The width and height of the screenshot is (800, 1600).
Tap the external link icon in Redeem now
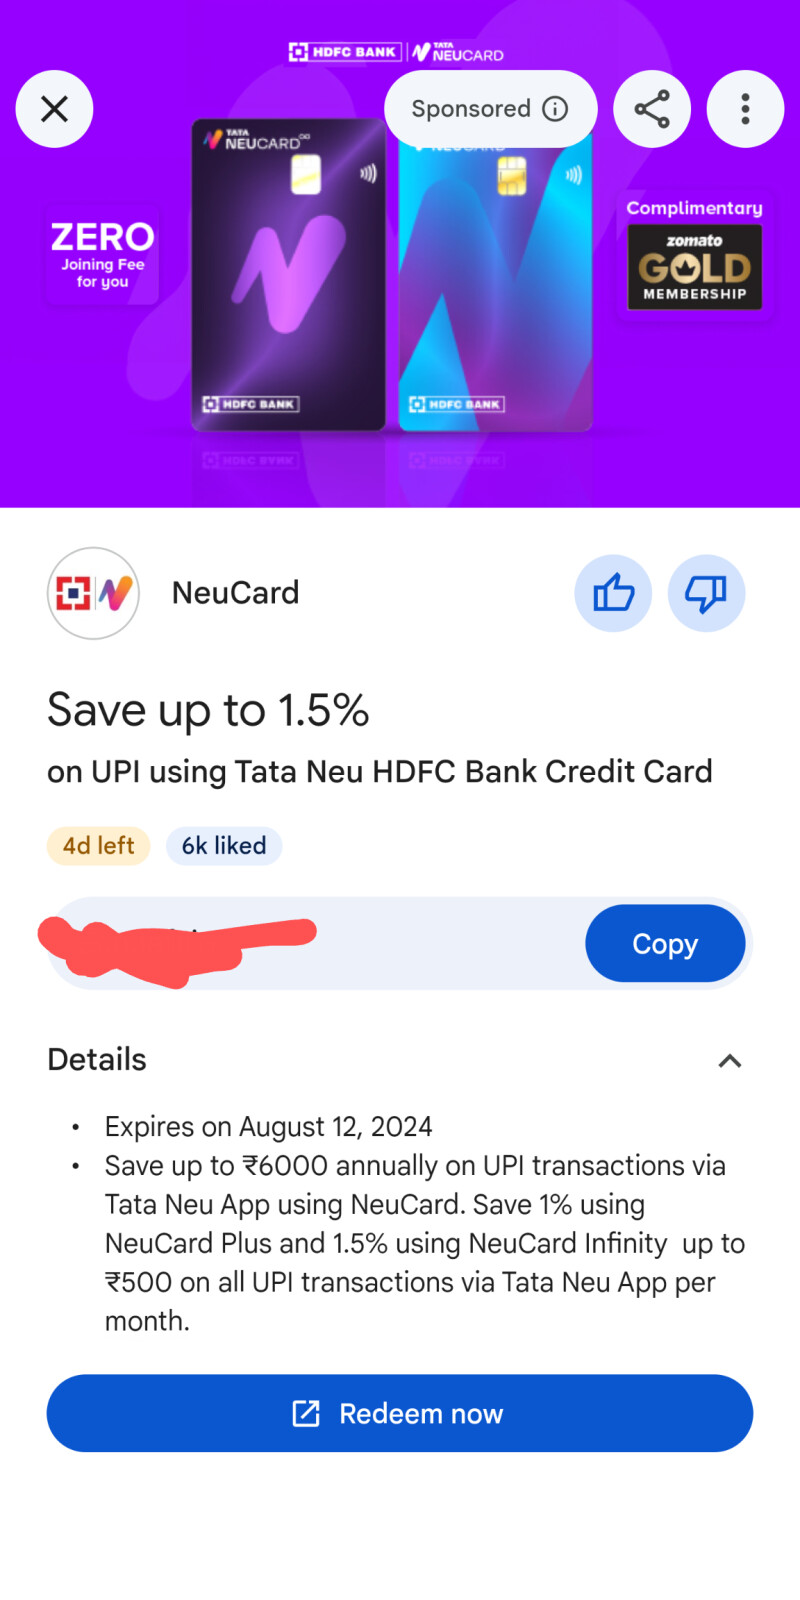click(306, 1413)
